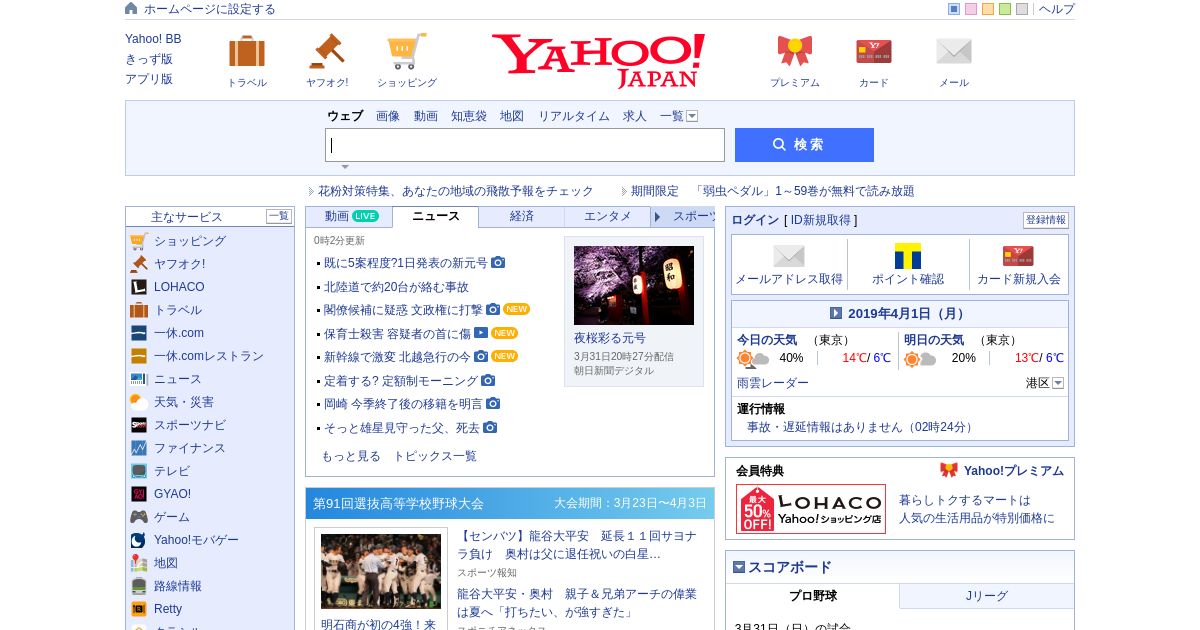Switch to the エンタメ news tab
This screenshot has height=630, width=1200.
[608, 216]
